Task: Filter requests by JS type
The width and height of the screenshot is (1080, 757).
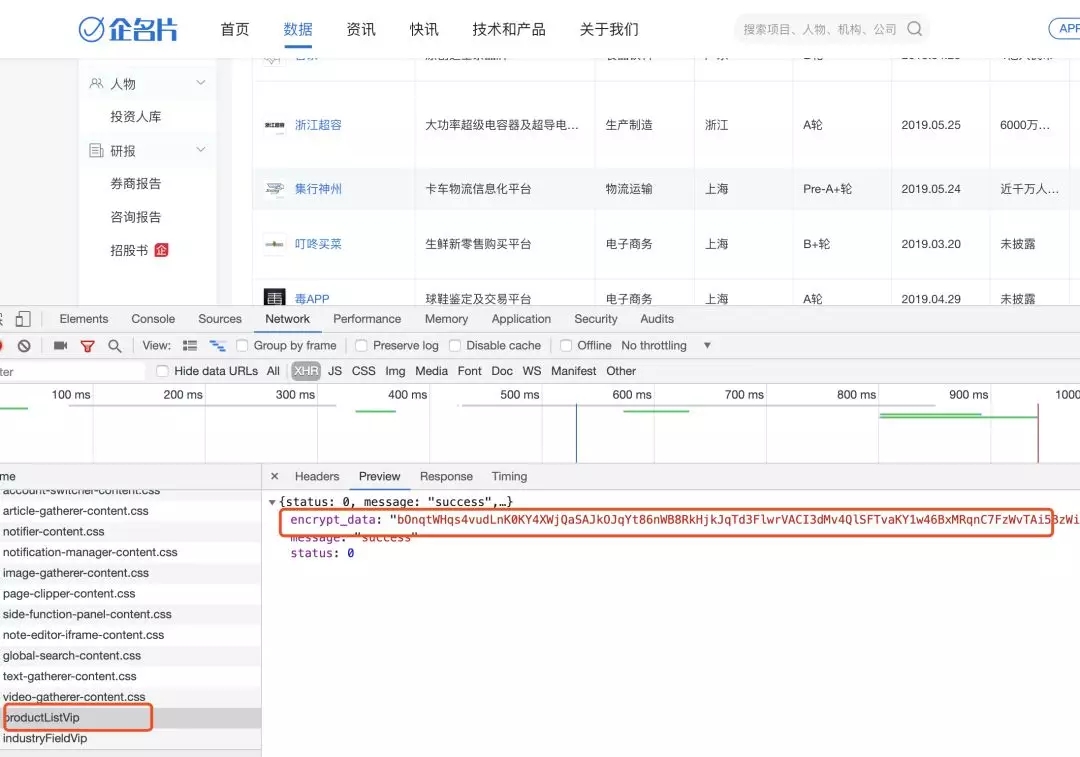Action: (x=335, y=371)
